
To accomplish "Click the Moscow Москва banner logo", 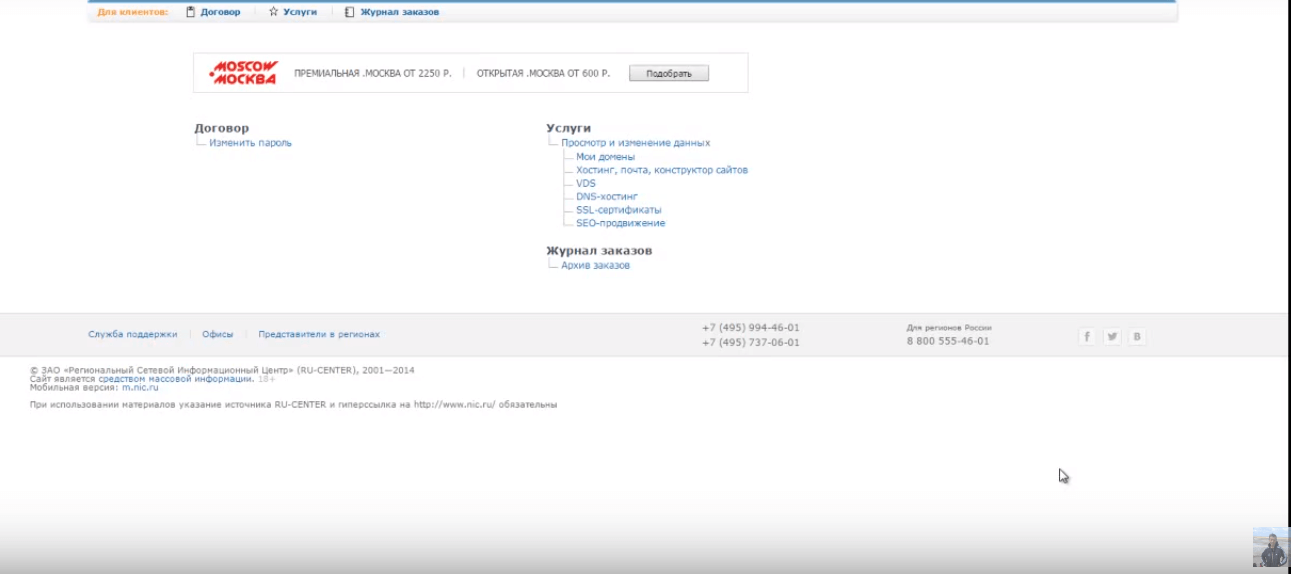I will point(243,73).
